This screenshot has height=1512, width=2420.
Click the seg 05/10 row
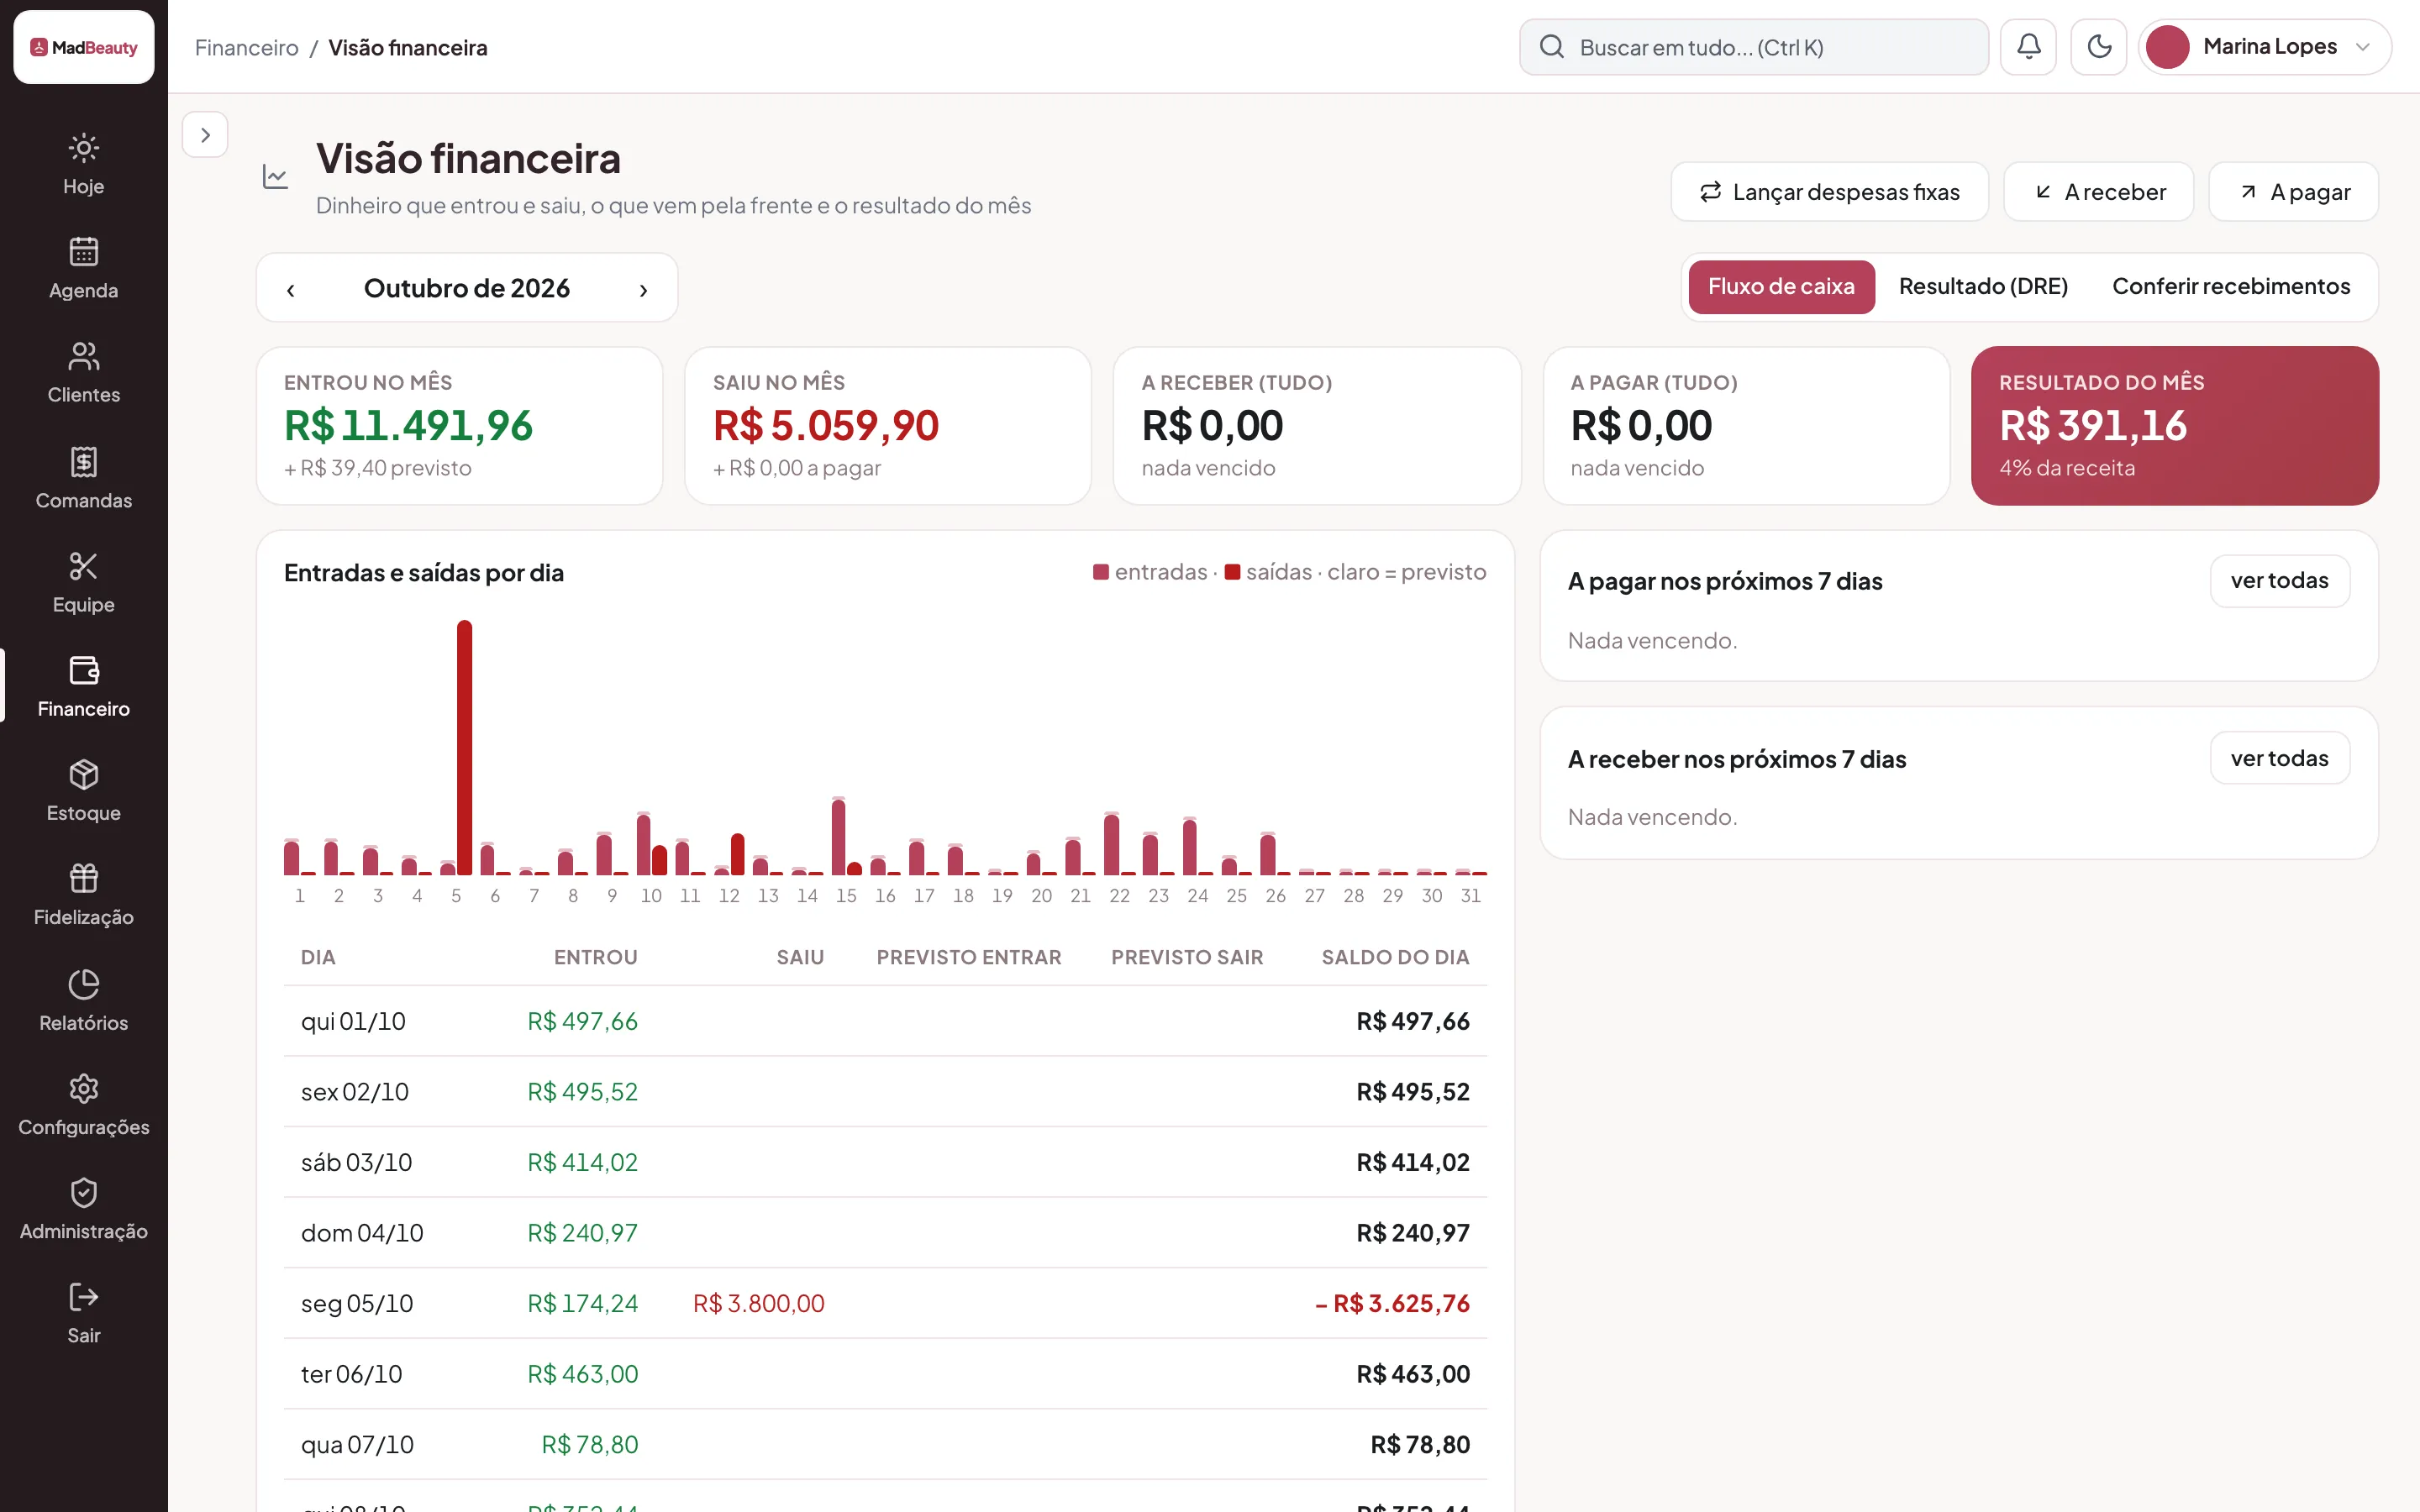pyautogui.click(x=885, y=1303)
